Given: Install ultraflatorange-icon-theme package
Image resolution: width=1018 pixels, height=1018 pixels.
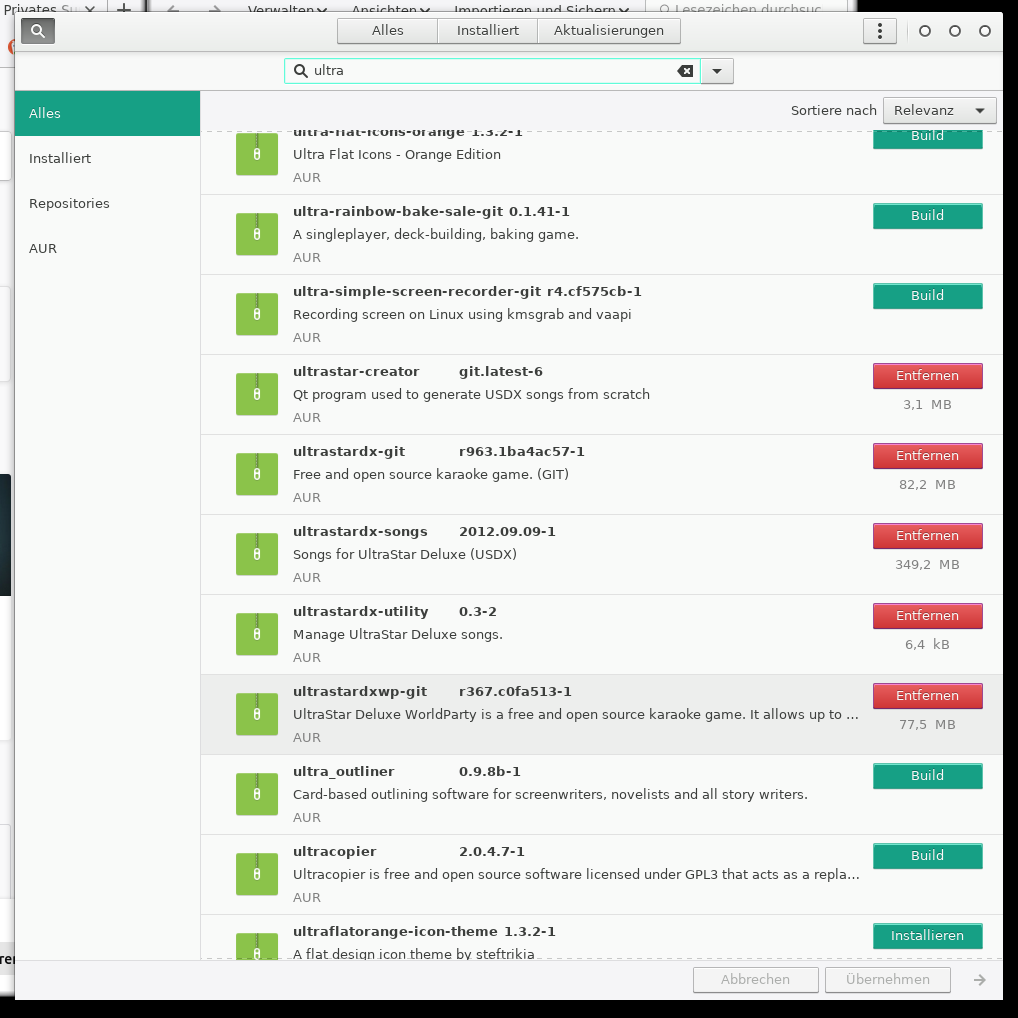Looking at the screenshot, I should click(x=927, y=936).
